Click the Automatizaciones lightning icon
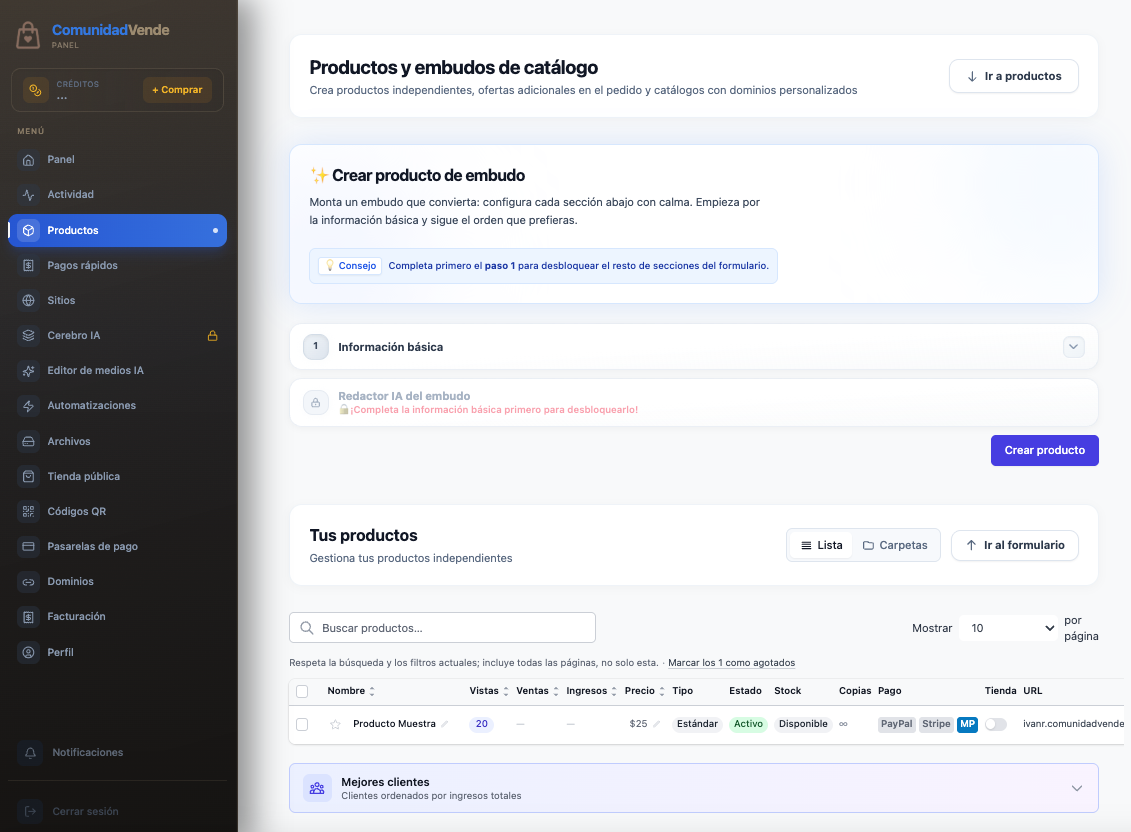This screenshot has height=832, width=1131. pyautogui.click(x=28, y=406)
